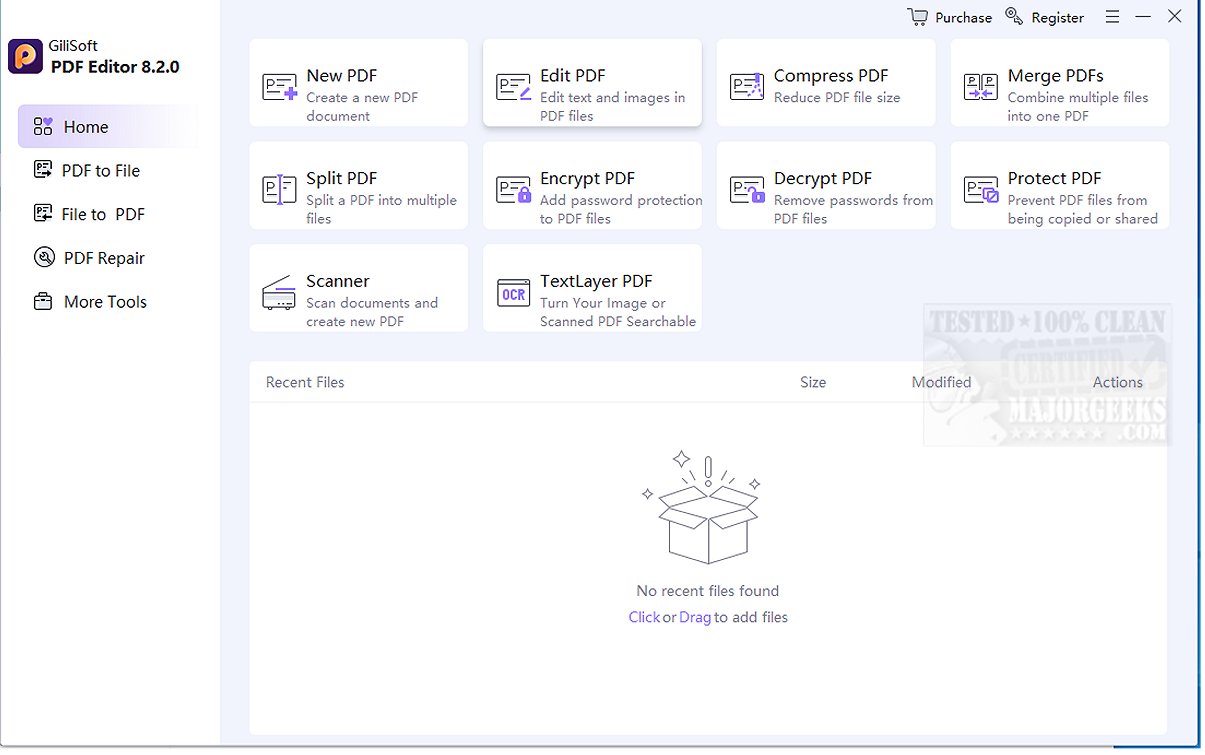
Task: Select the Decrypt PDF tool
Action: pyautogui.click(x=746, y=186)
